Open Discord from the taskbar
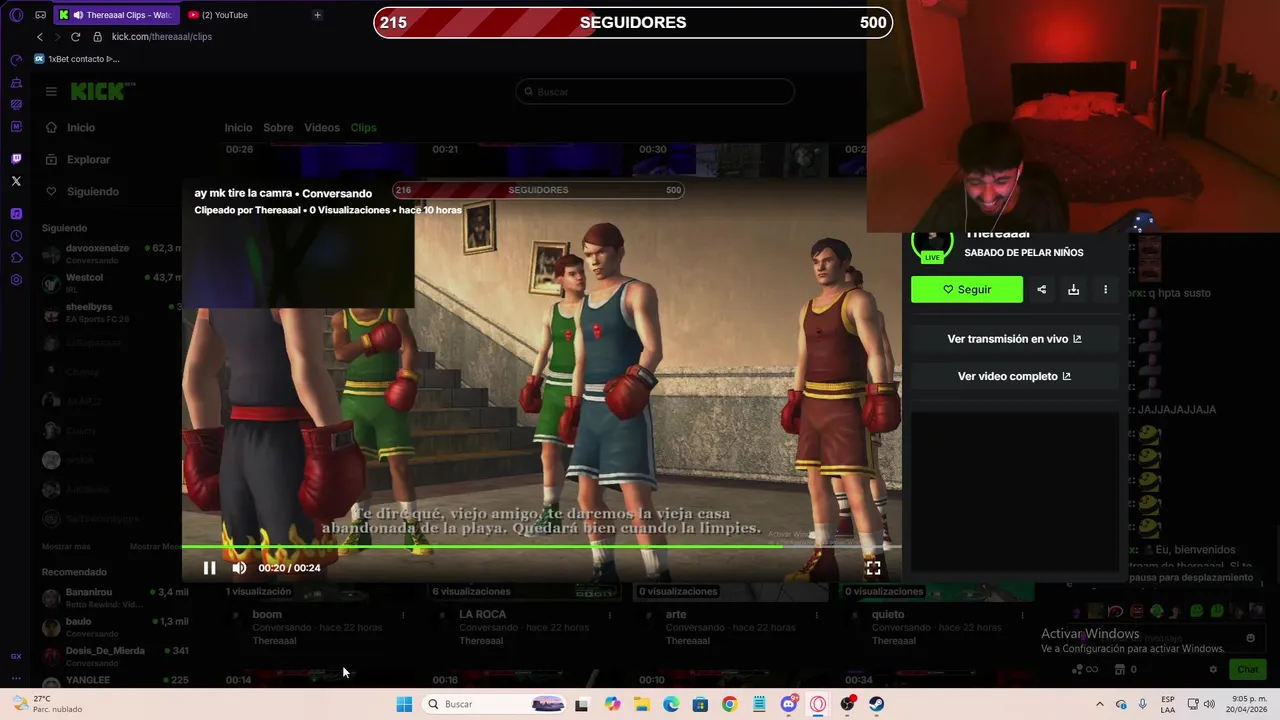The image size is (1280, 720). coord(788,704)
